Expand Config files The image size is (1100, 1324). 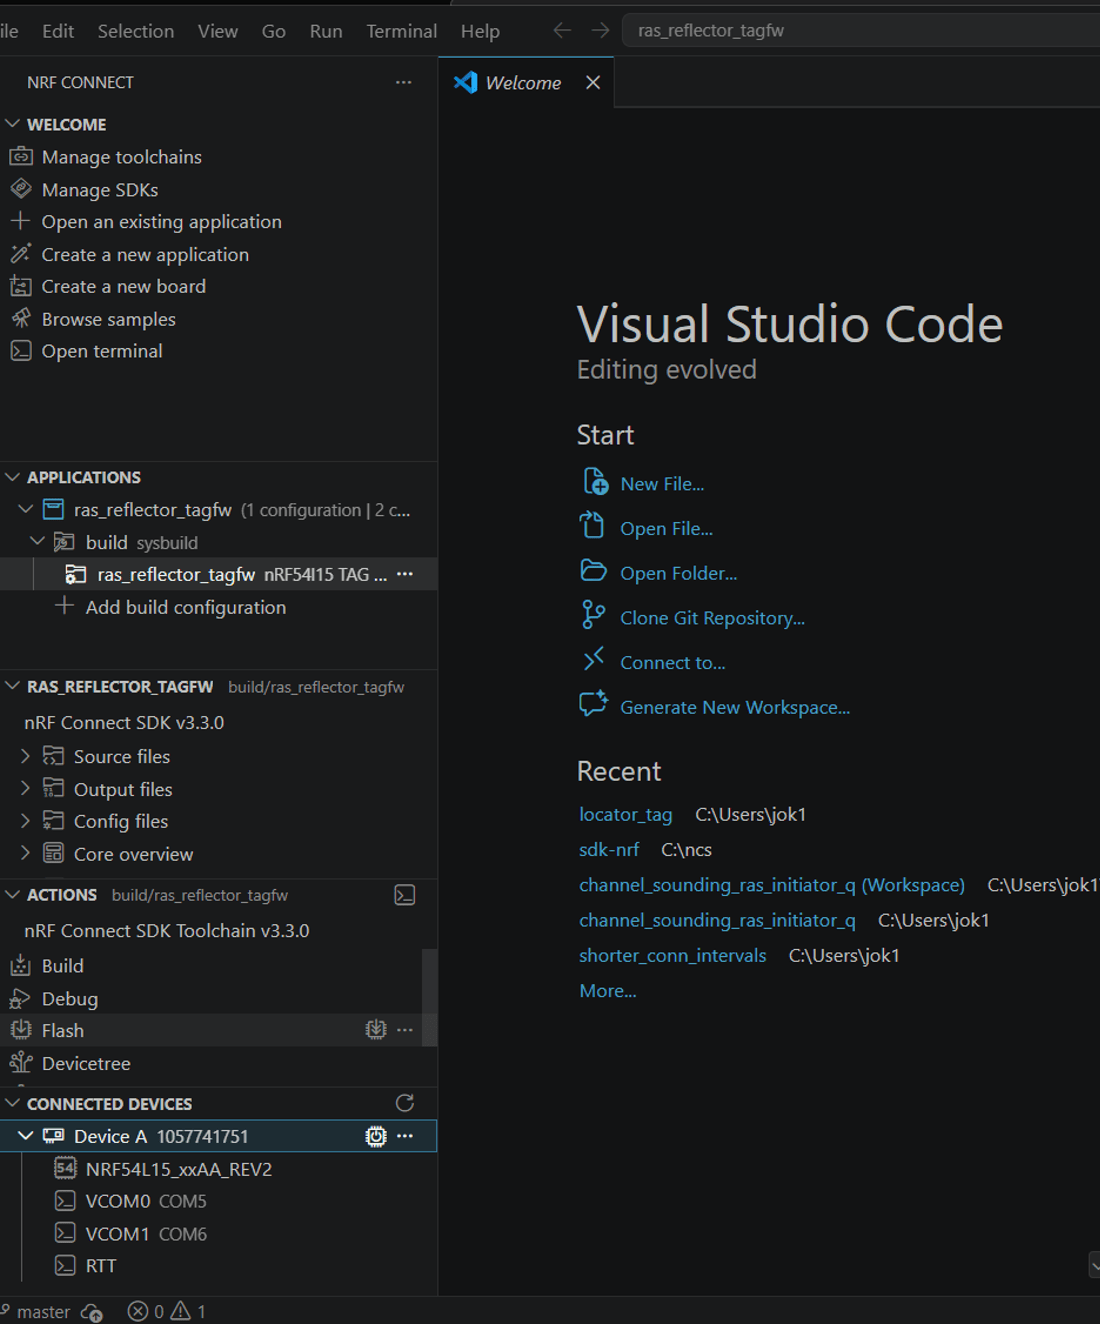(25, 821)
